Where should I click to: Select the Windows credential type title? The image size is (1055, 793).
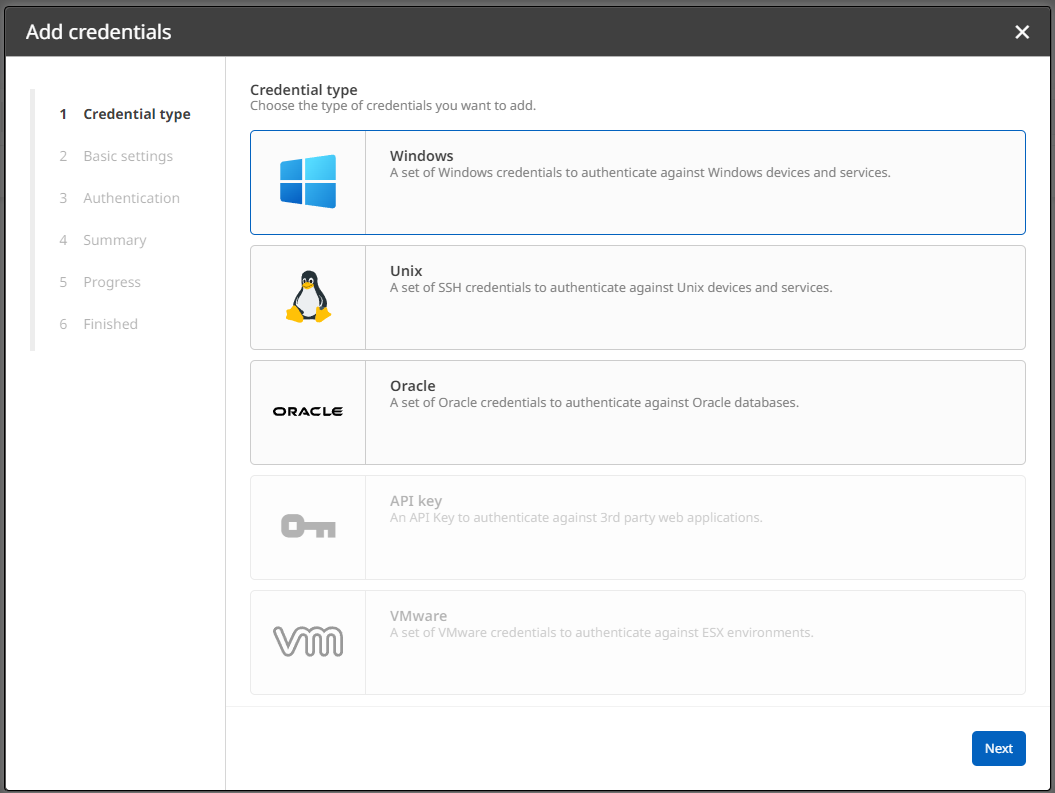421,156
